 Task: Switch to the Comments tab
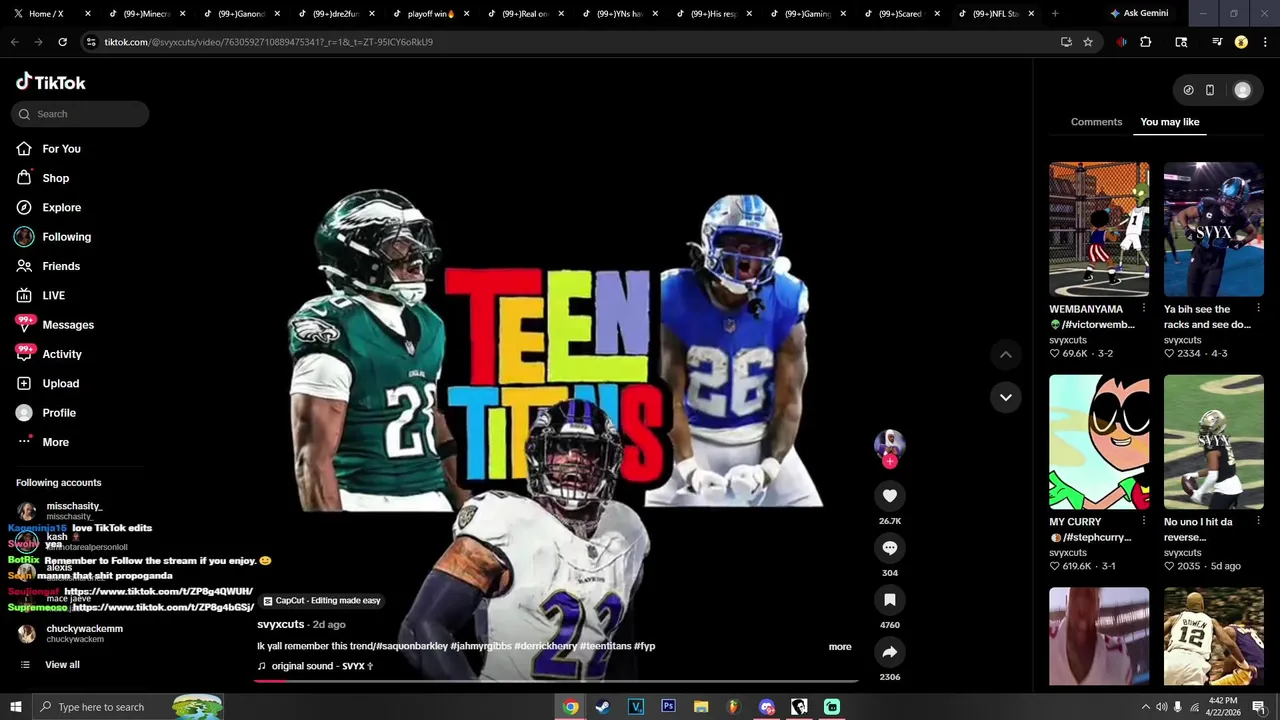pyautogui.click(x=1096, y=122)
